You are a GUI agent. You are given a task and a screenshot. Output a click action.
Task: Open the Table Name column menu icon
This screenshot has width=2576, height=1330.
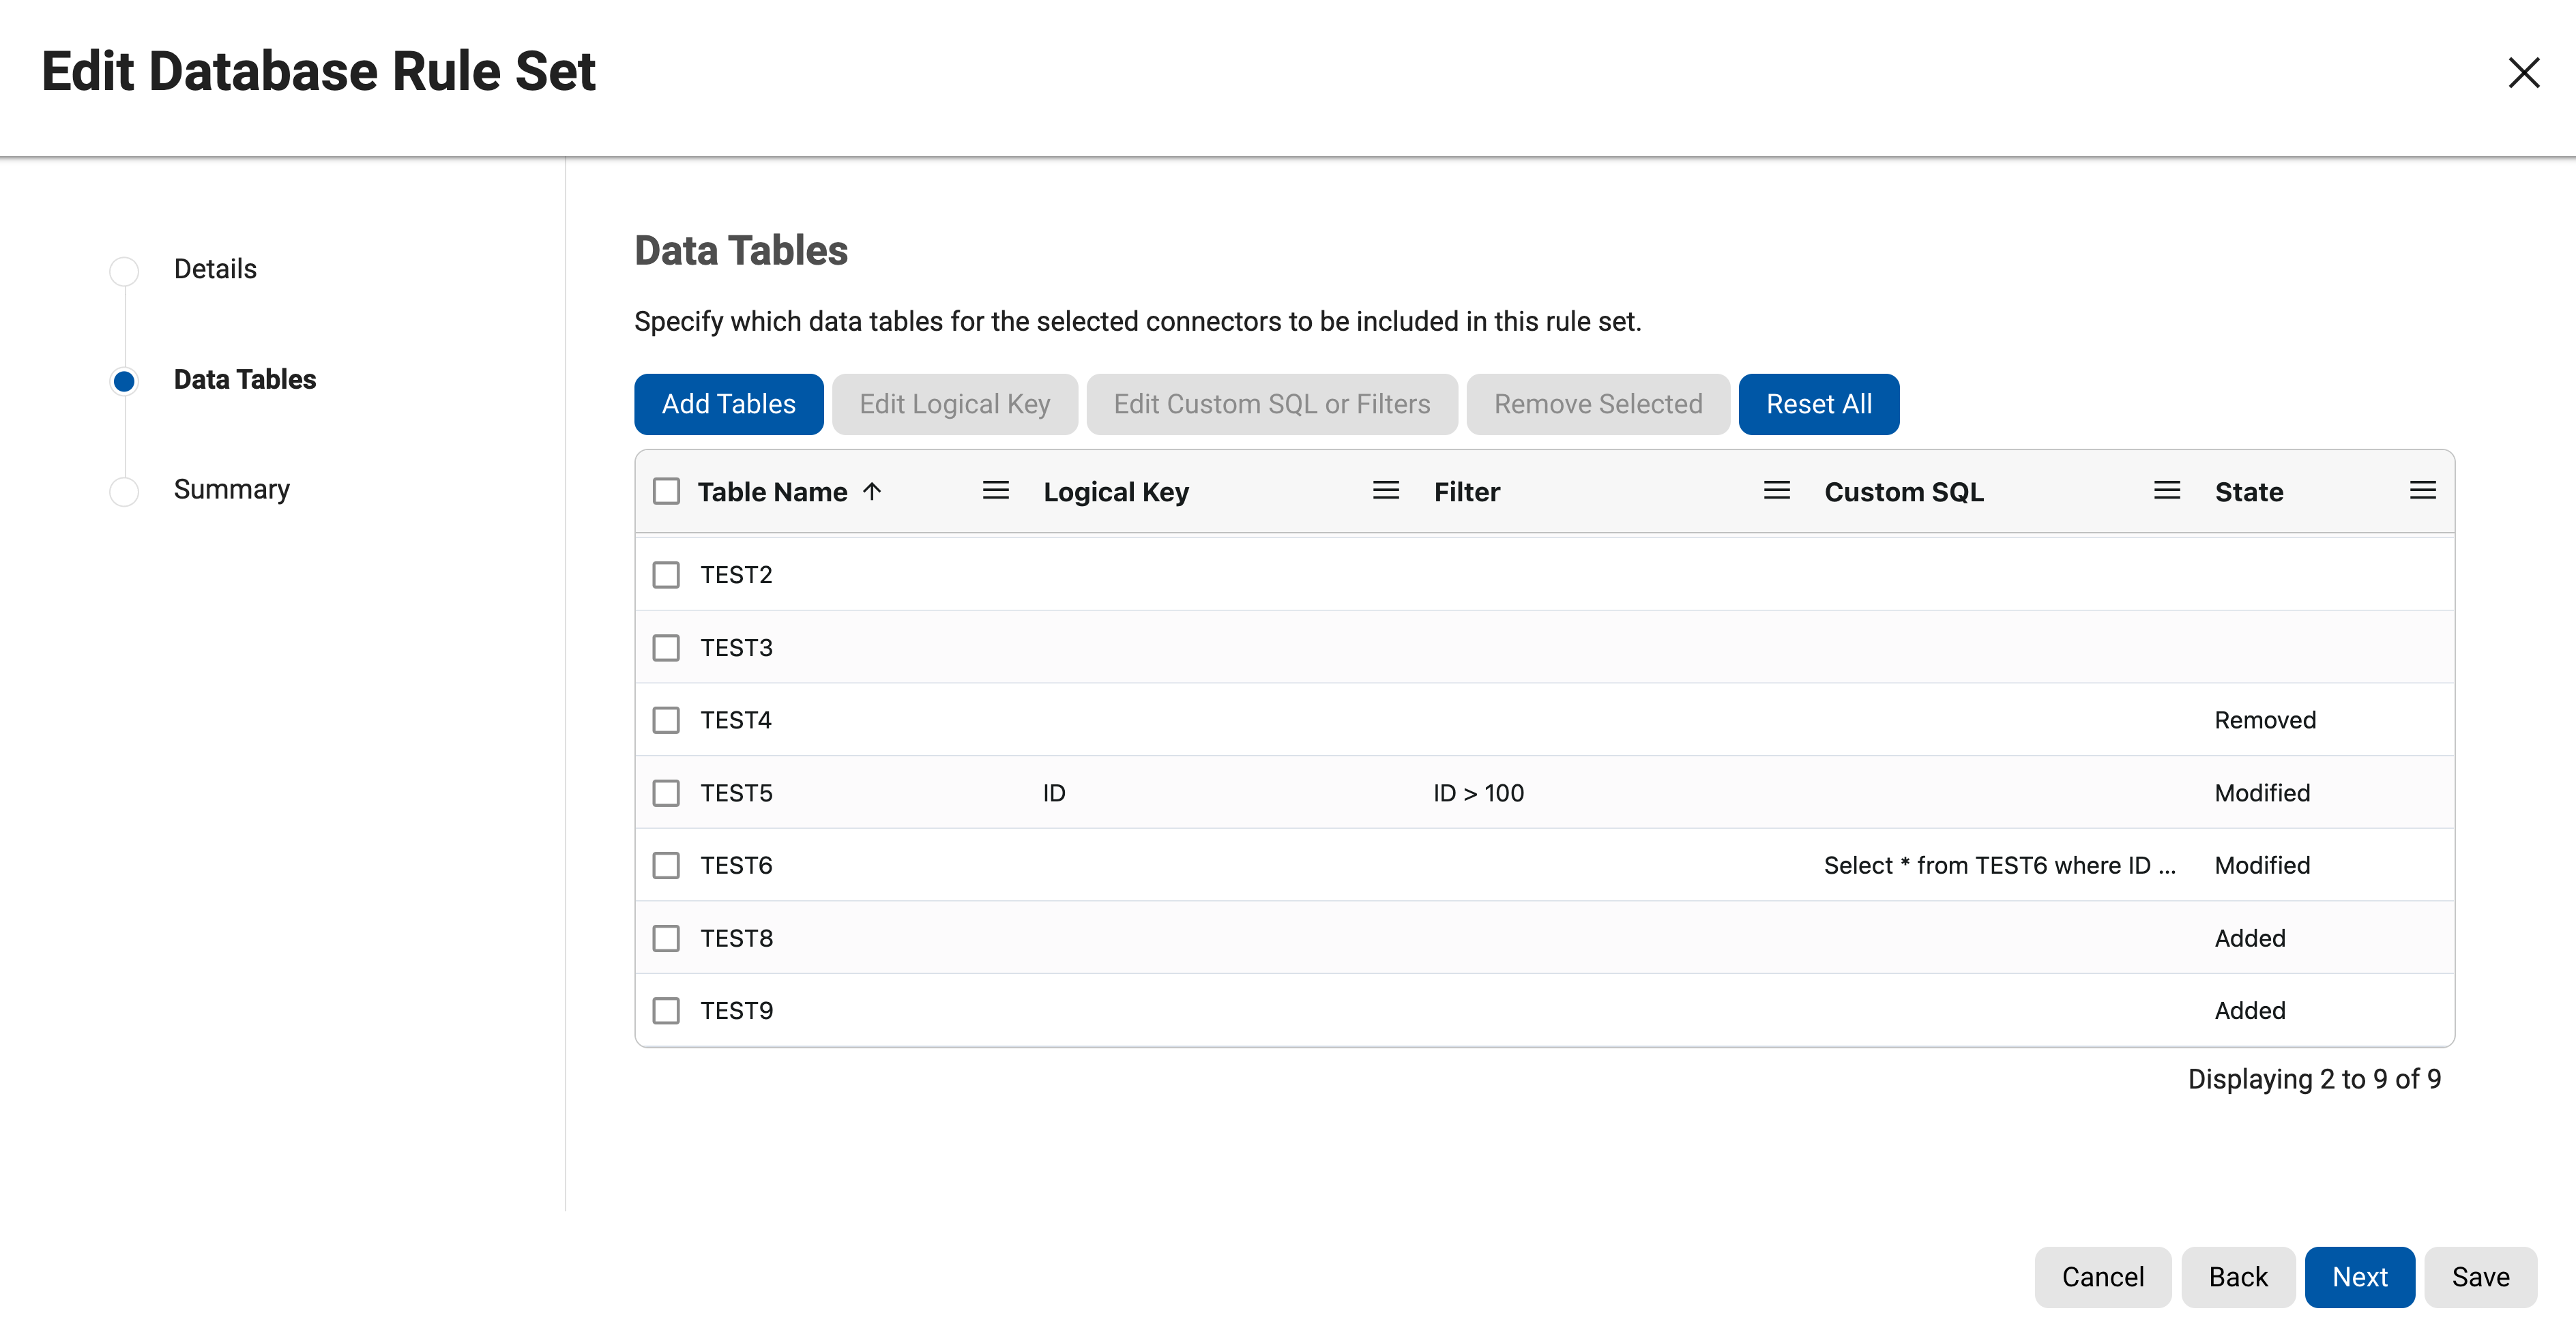click(995, 491)
